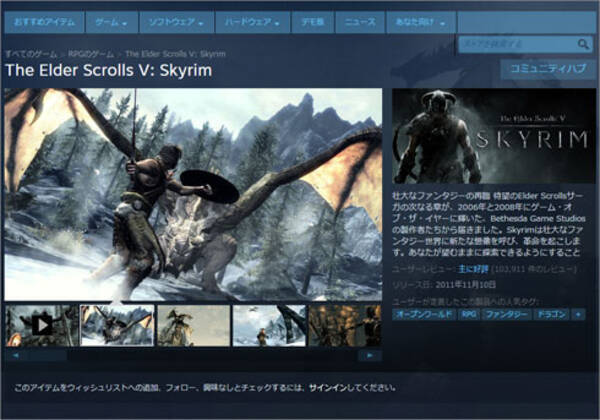This screenshot has height=420, width=600.
Task: Click the right arrow of the thumbnail scroller
Action: coord(370,355)
